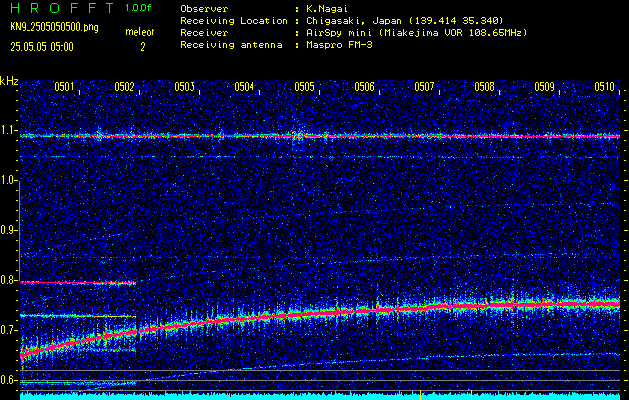629x400 pixels.
Task: Click the Receiving antenna label
Action: click(x=231, y=45)
